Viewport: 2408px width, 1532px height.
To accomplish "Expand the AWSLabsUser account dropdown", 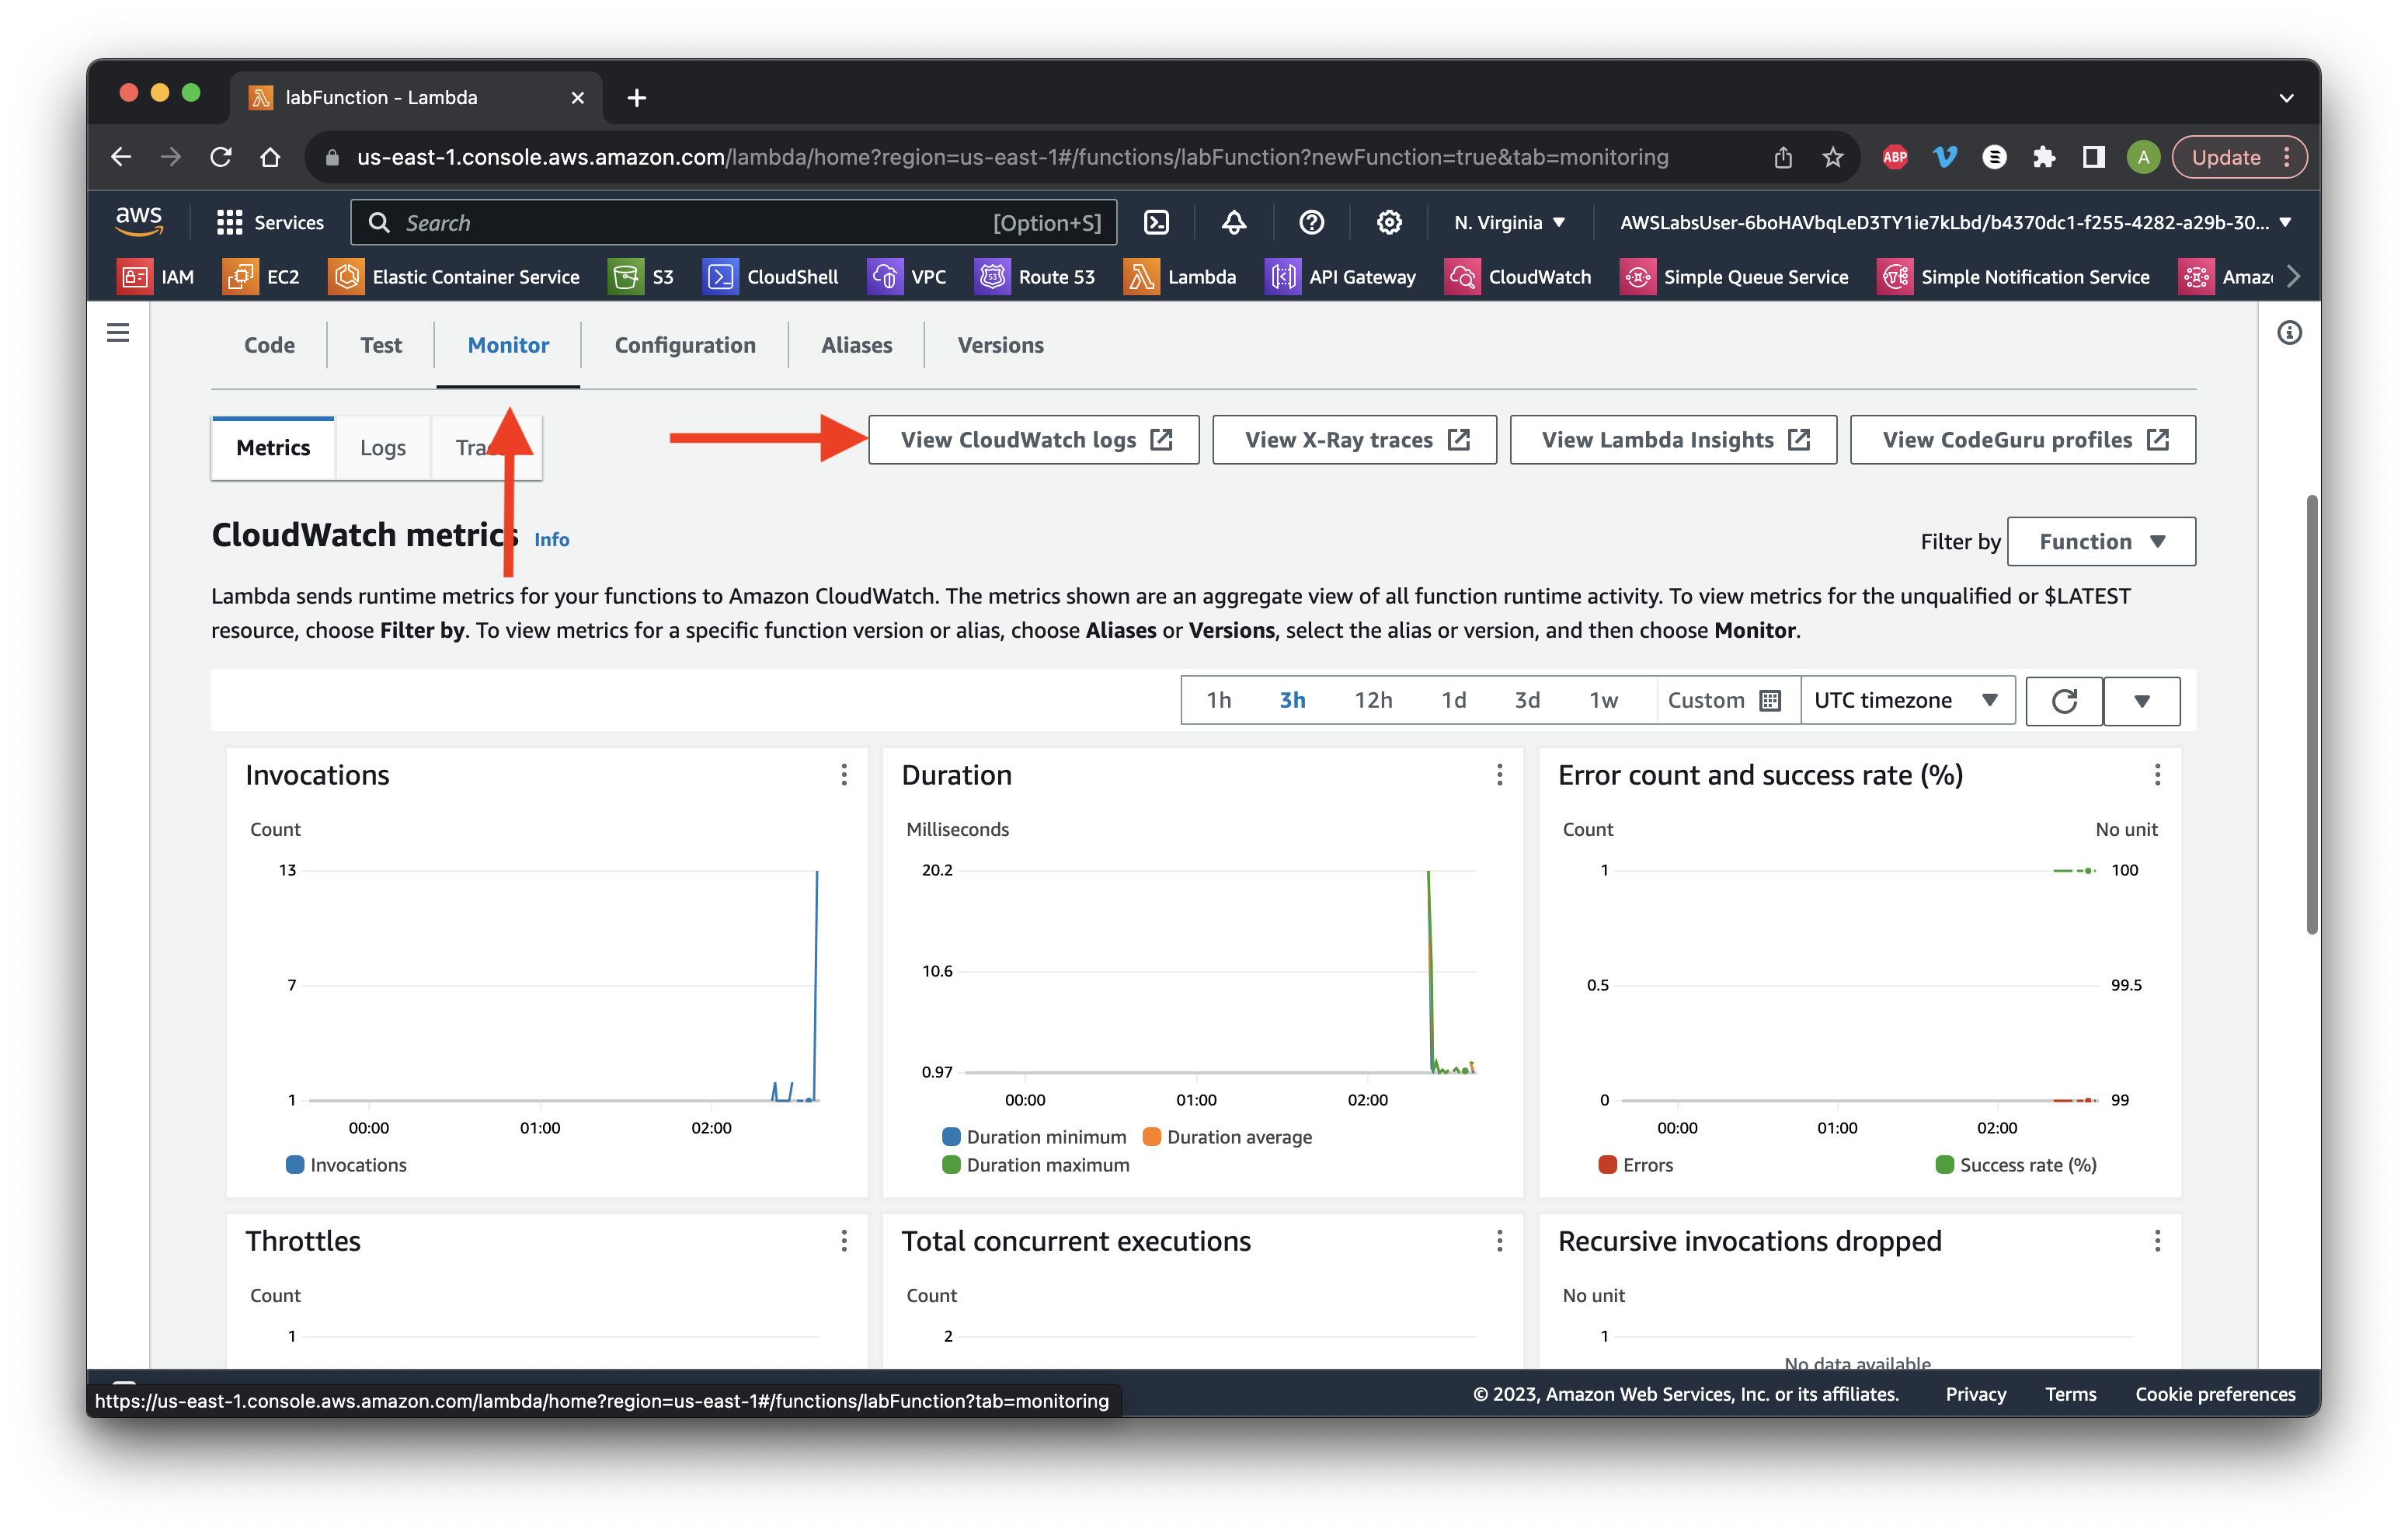I will click(x=1955, y=222).
